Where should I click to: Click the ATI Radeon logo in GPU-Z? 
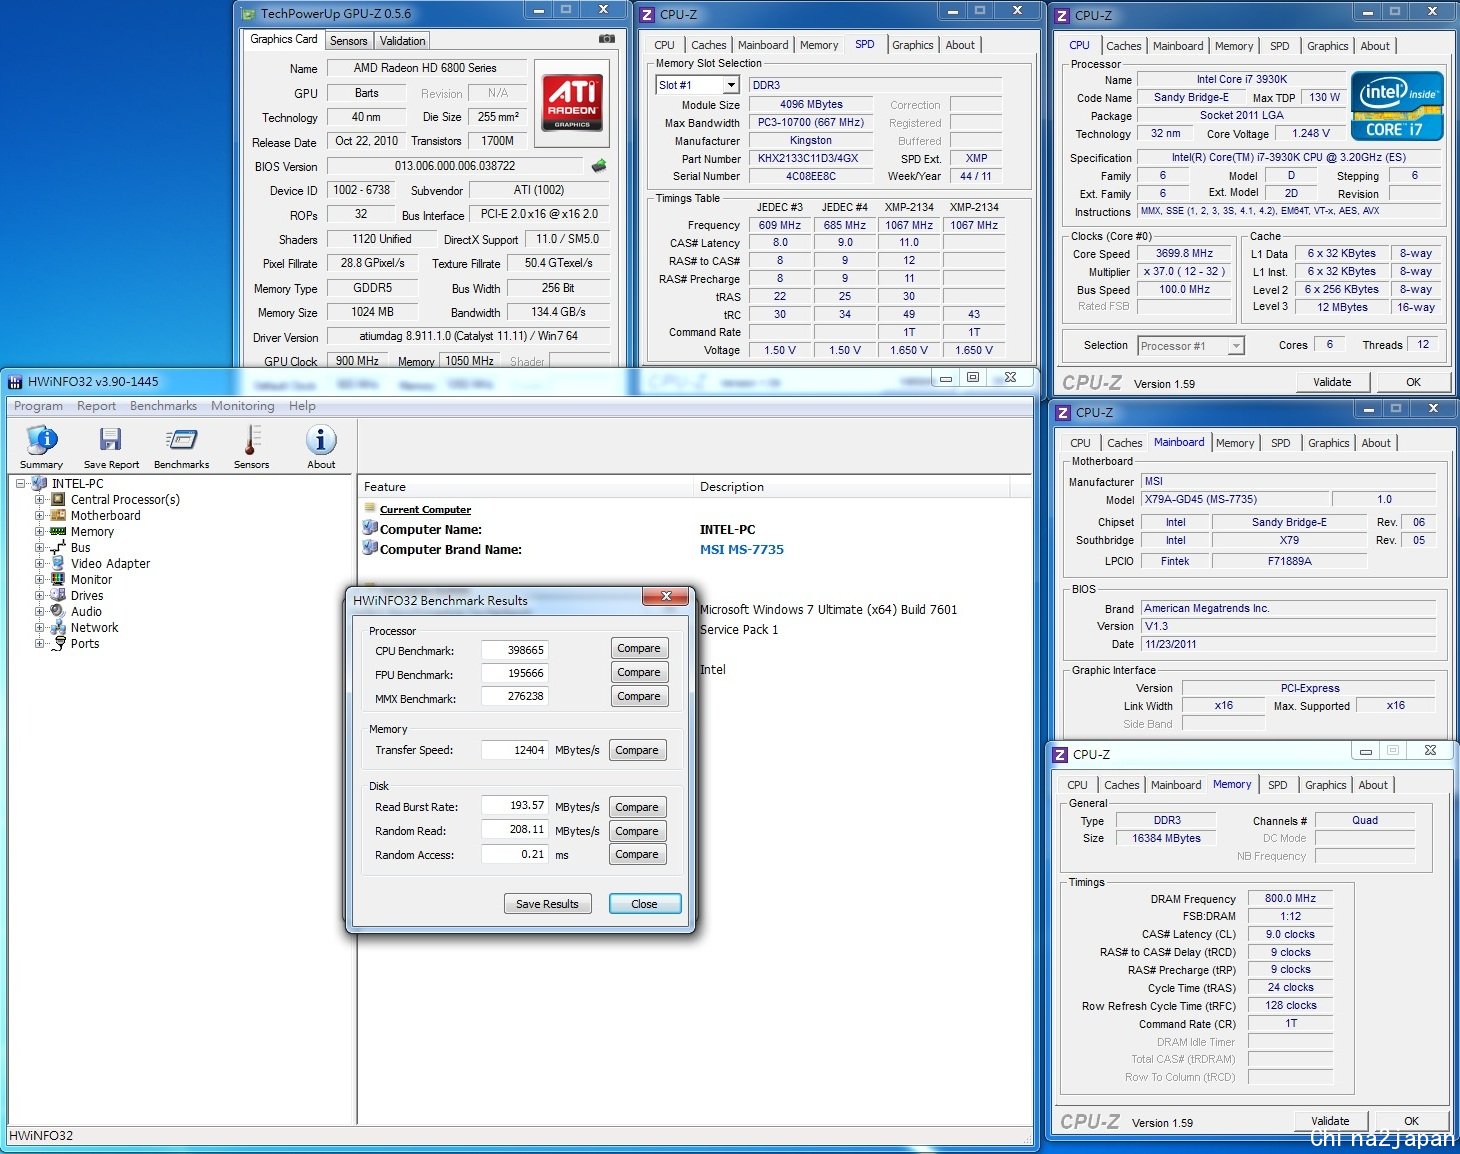572,103
